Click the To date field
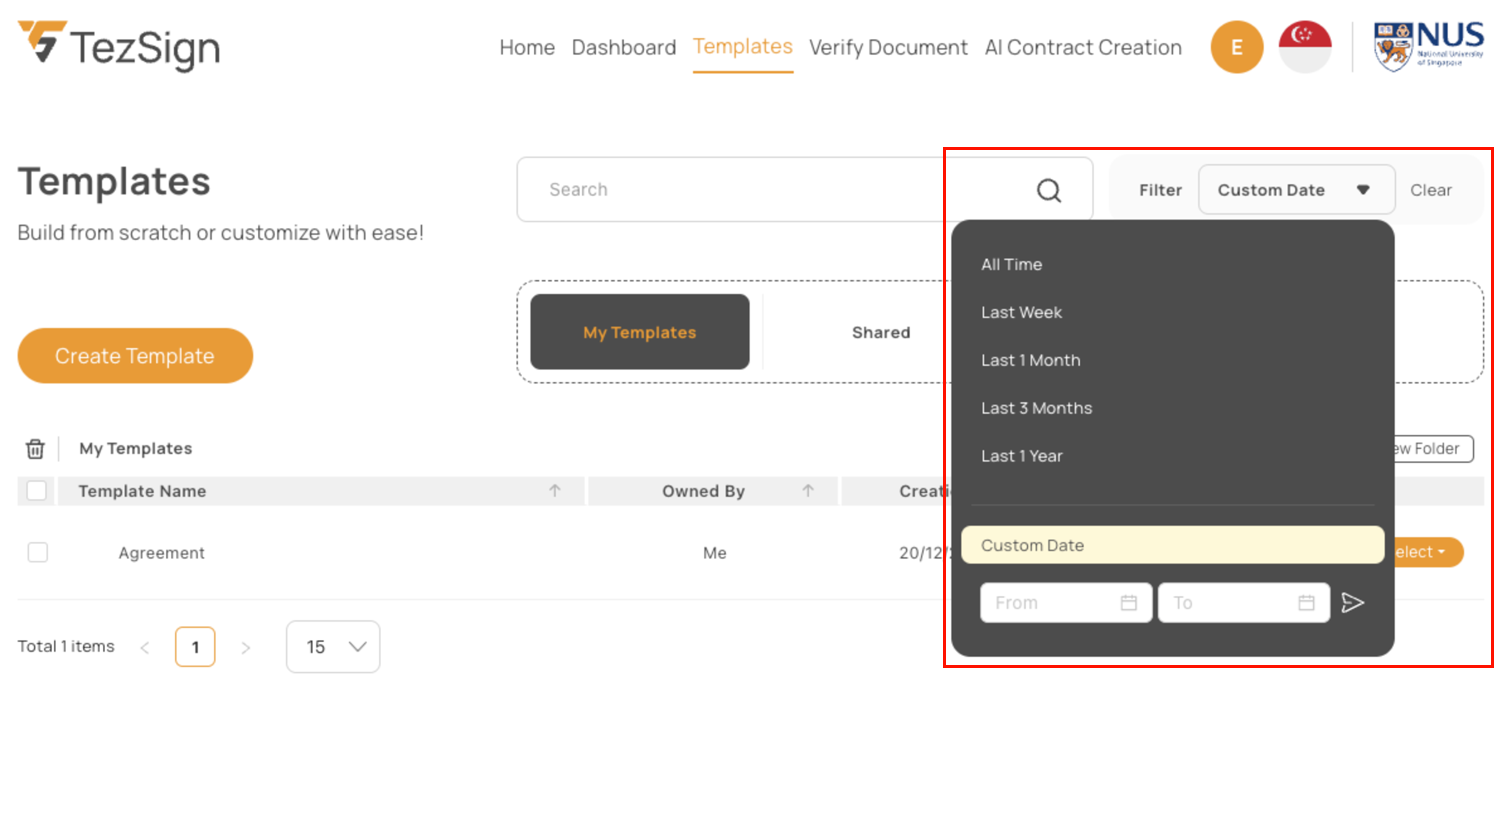 pyautogui.click(x=1244, y=603)
